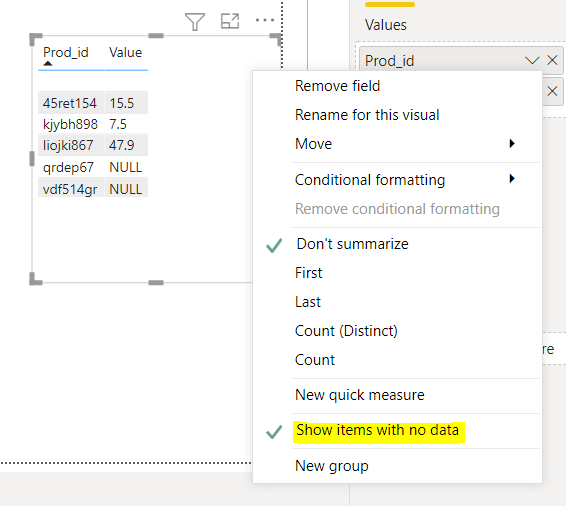
Task: Sort table by Value column header
Action: pyautogui.click(x=126, y=52)
